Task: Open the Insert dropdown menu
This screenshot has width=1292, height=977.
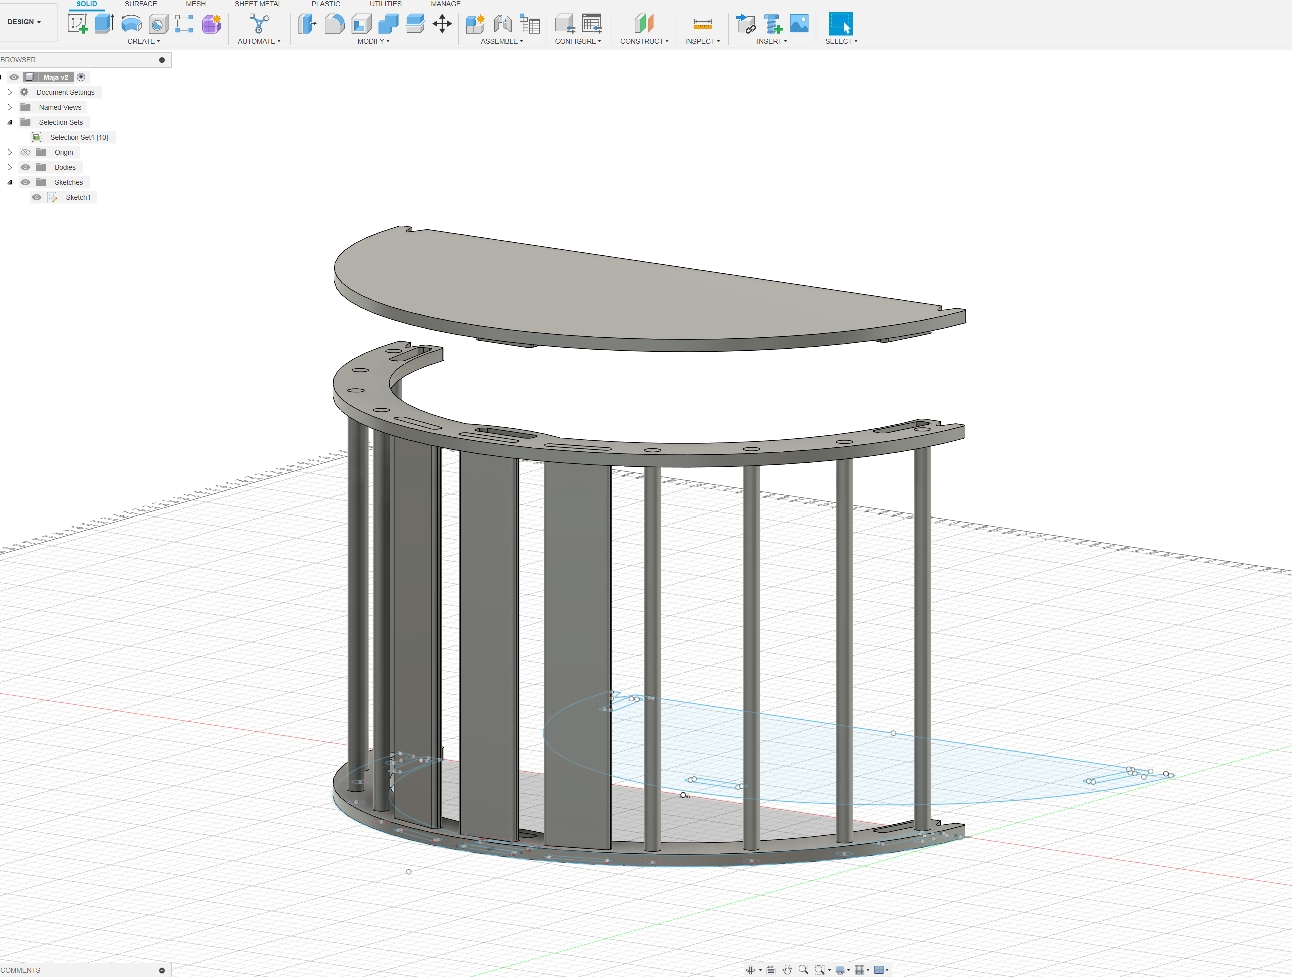Action: pos(771,42)
